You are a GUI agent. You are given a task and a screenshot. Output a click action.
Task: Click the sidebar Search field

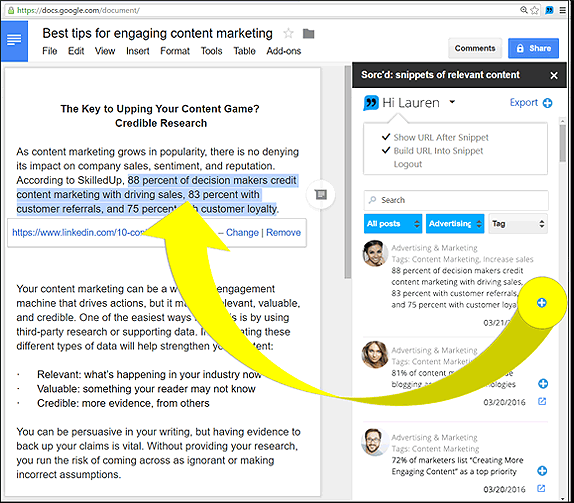(456, 200)
